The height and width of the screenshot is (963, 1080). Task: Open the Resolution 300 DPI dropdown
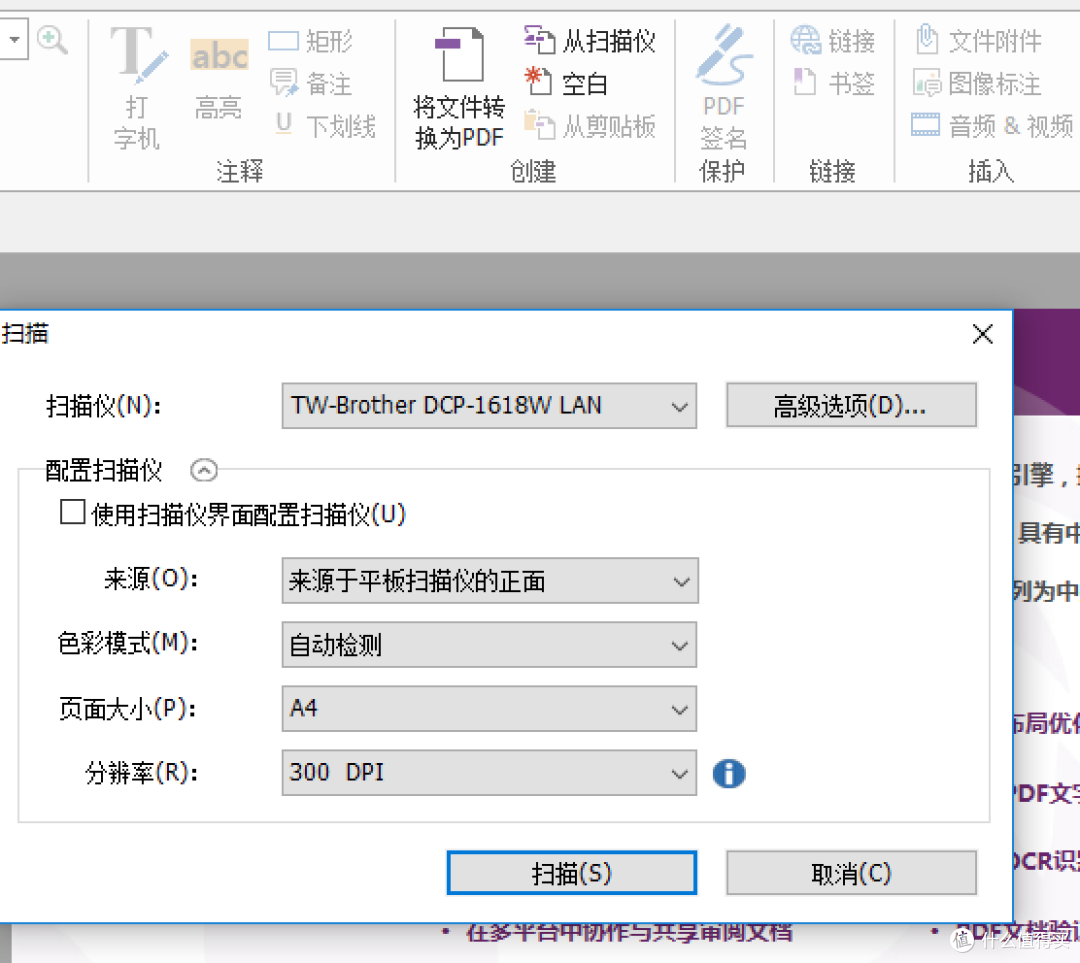coord(489,773)
